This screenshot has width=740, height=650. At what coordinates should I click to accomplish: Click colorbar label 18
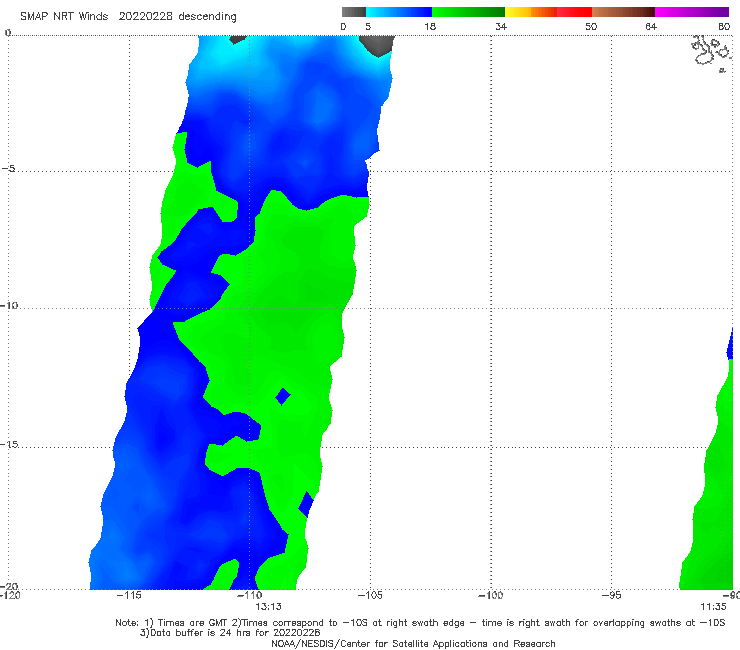click(x=430, y=26)
